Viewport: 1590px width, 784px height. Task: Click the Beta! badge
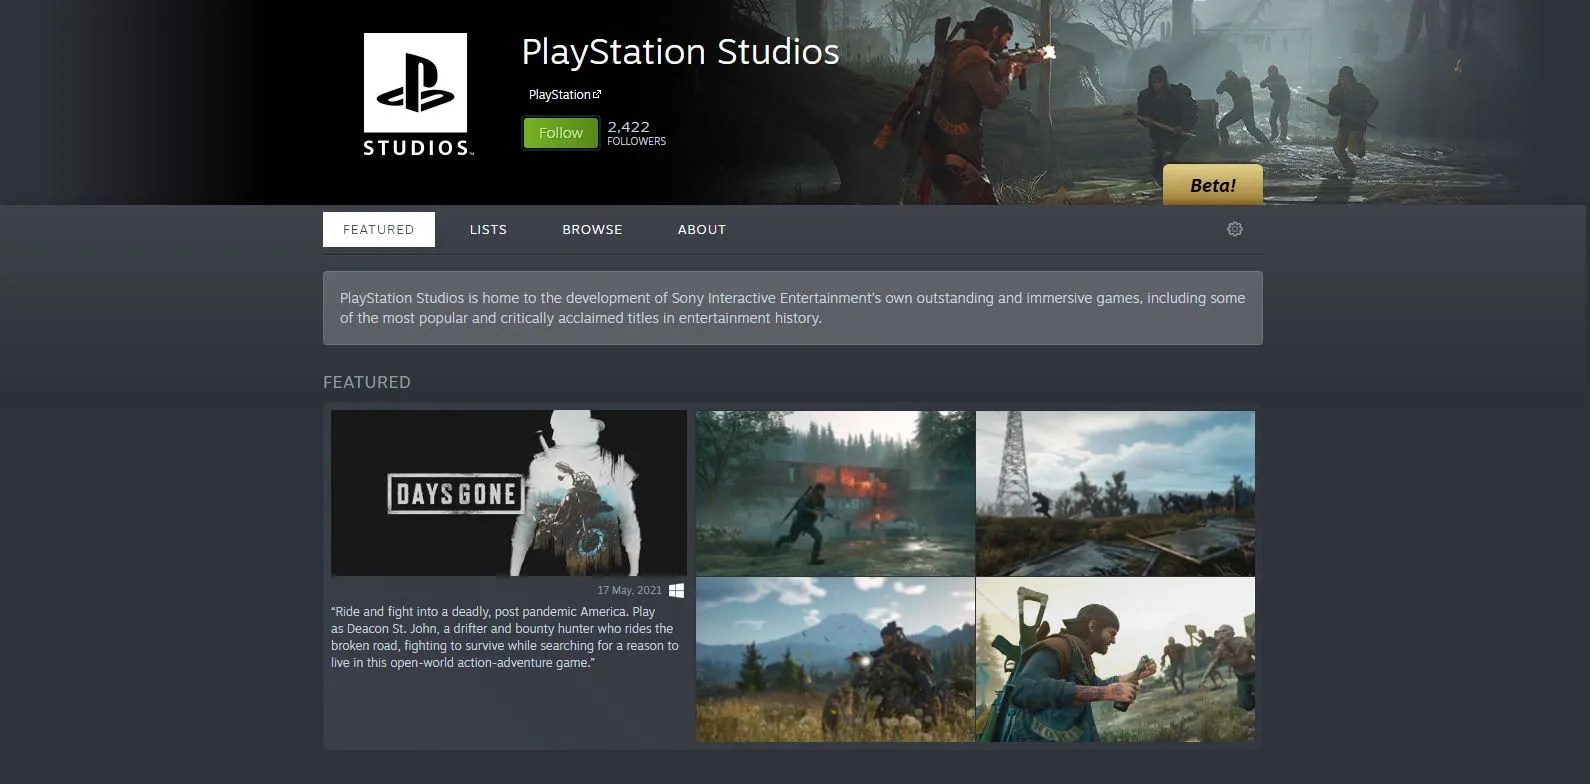tap(1213, 185)
